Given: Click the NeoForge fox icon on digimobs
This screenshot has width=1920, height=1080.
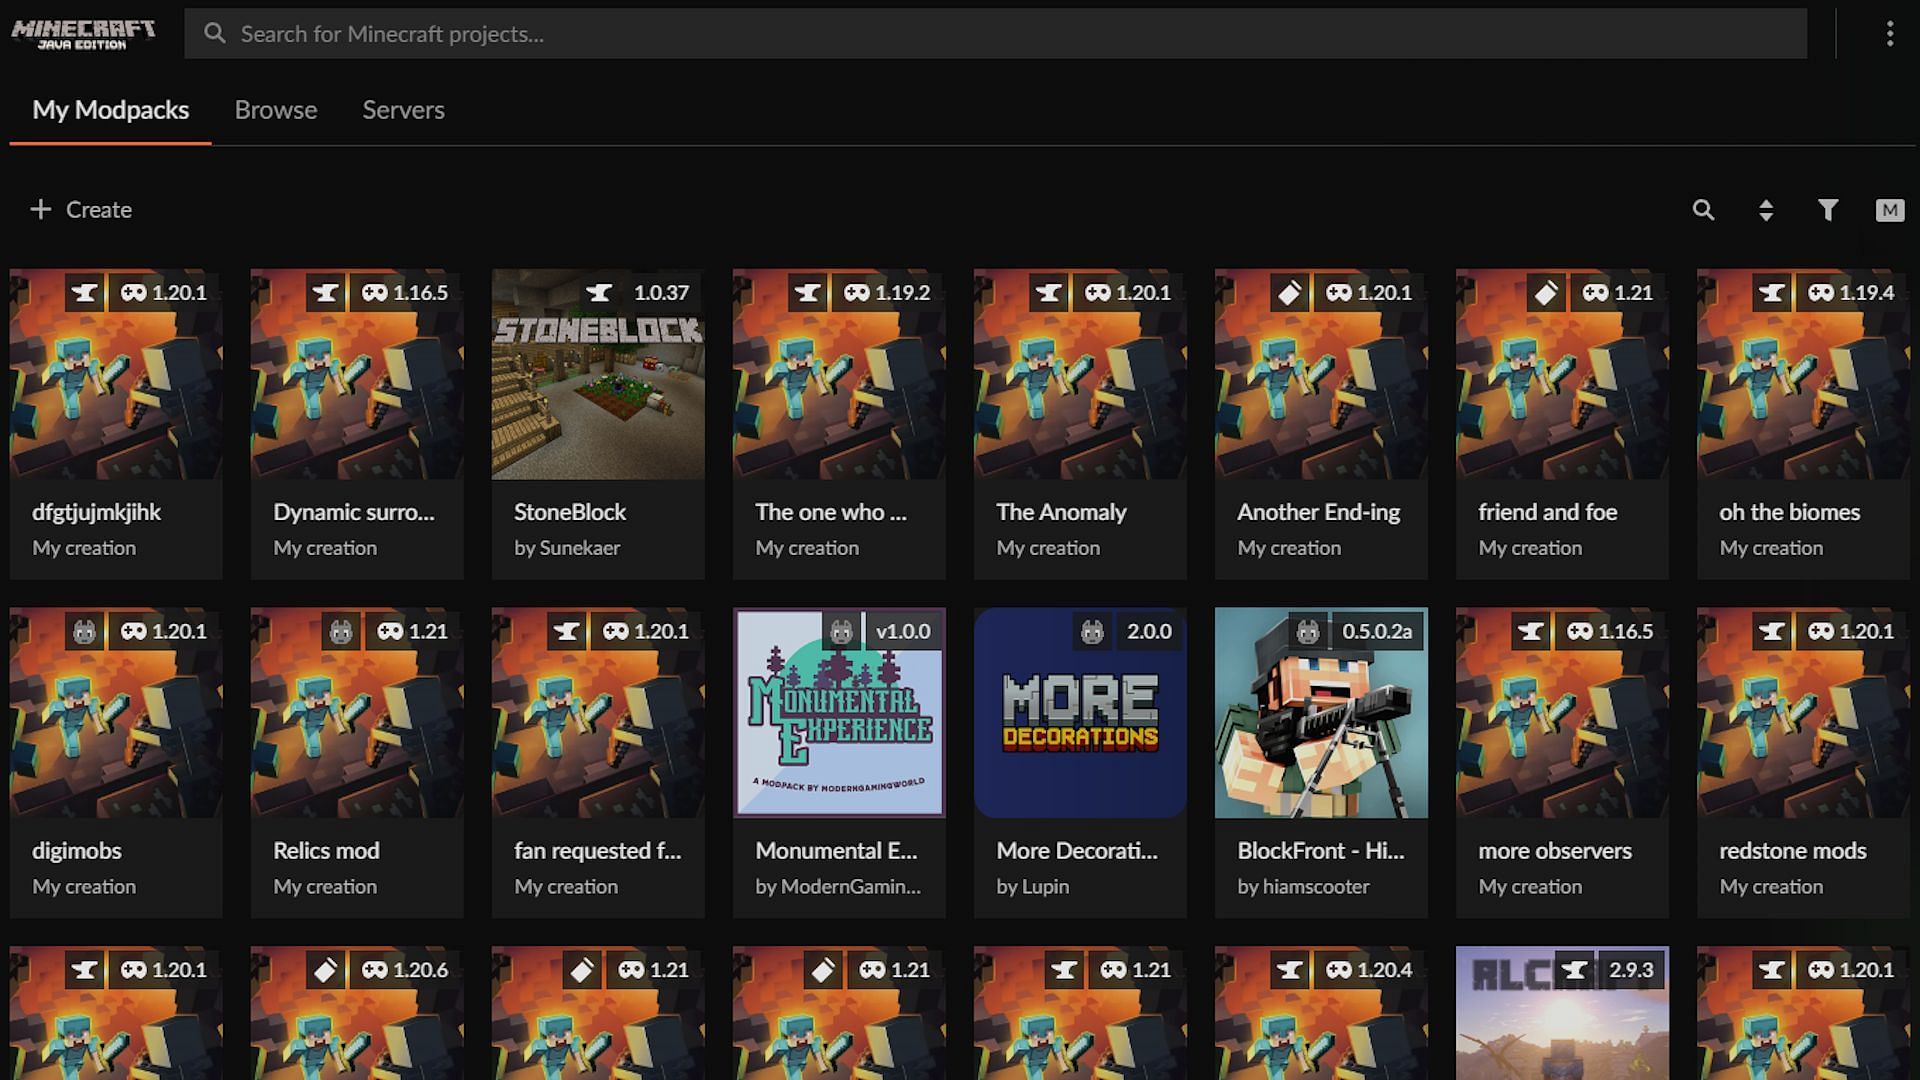Looking at the screenshot, I should point(85,632).
